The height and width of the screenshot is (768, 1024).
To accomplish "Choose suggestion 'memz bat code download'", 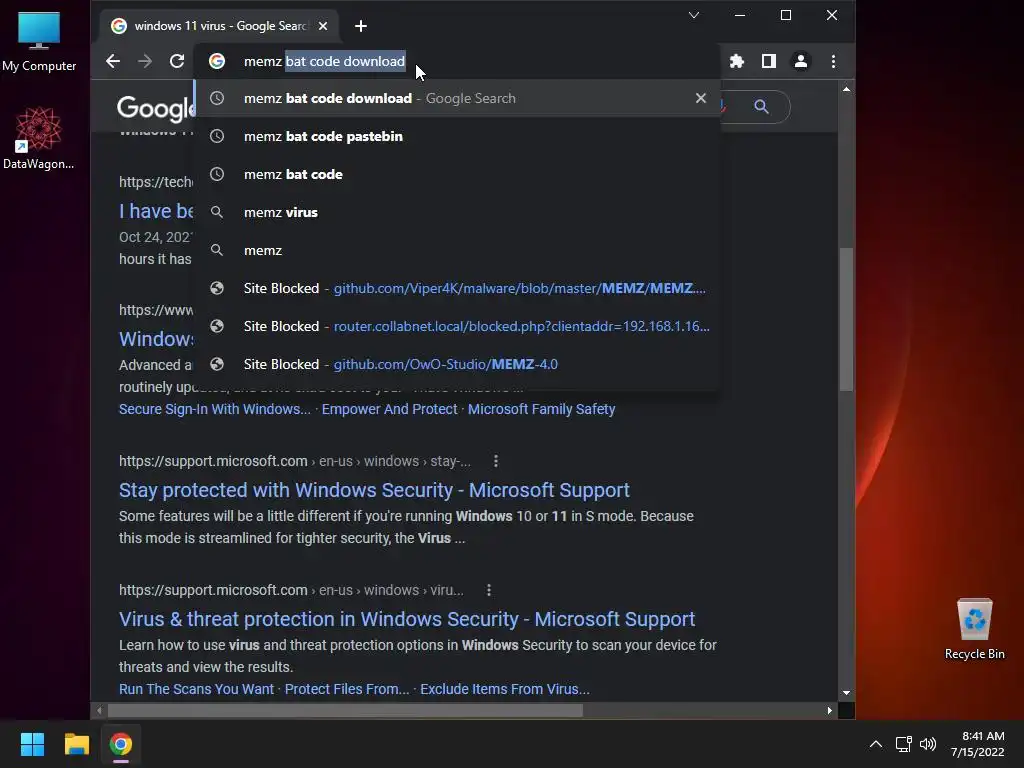I will (x=458, y=99).
